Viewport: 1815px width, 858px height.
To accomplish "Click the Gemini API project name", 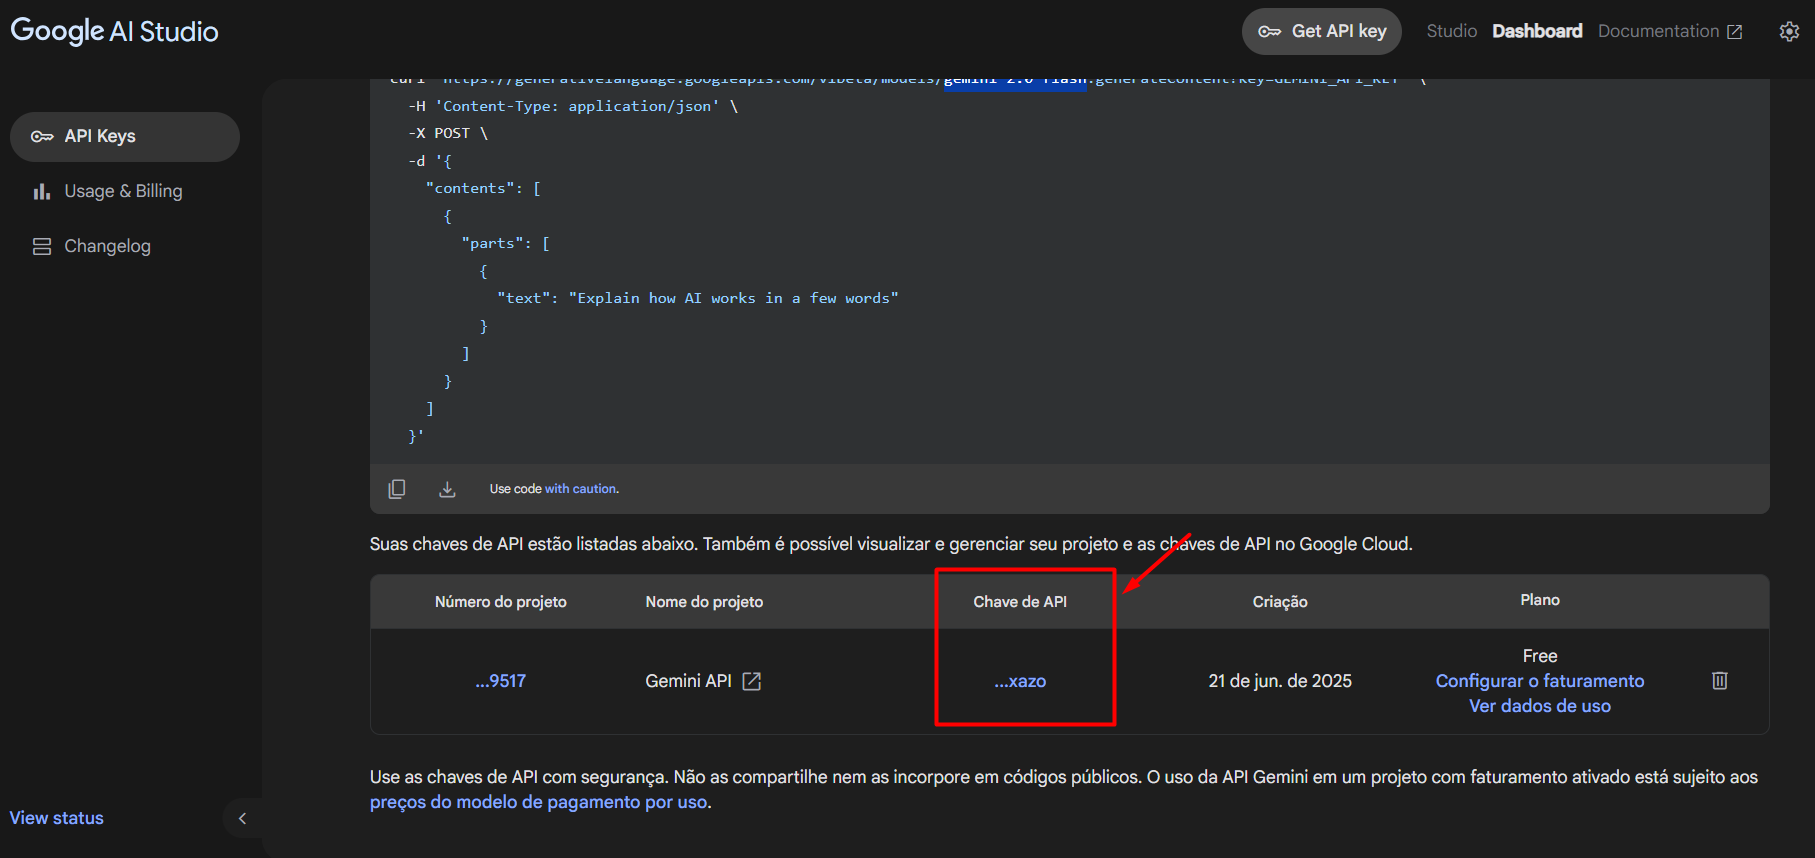I will (x=688, y=681).
